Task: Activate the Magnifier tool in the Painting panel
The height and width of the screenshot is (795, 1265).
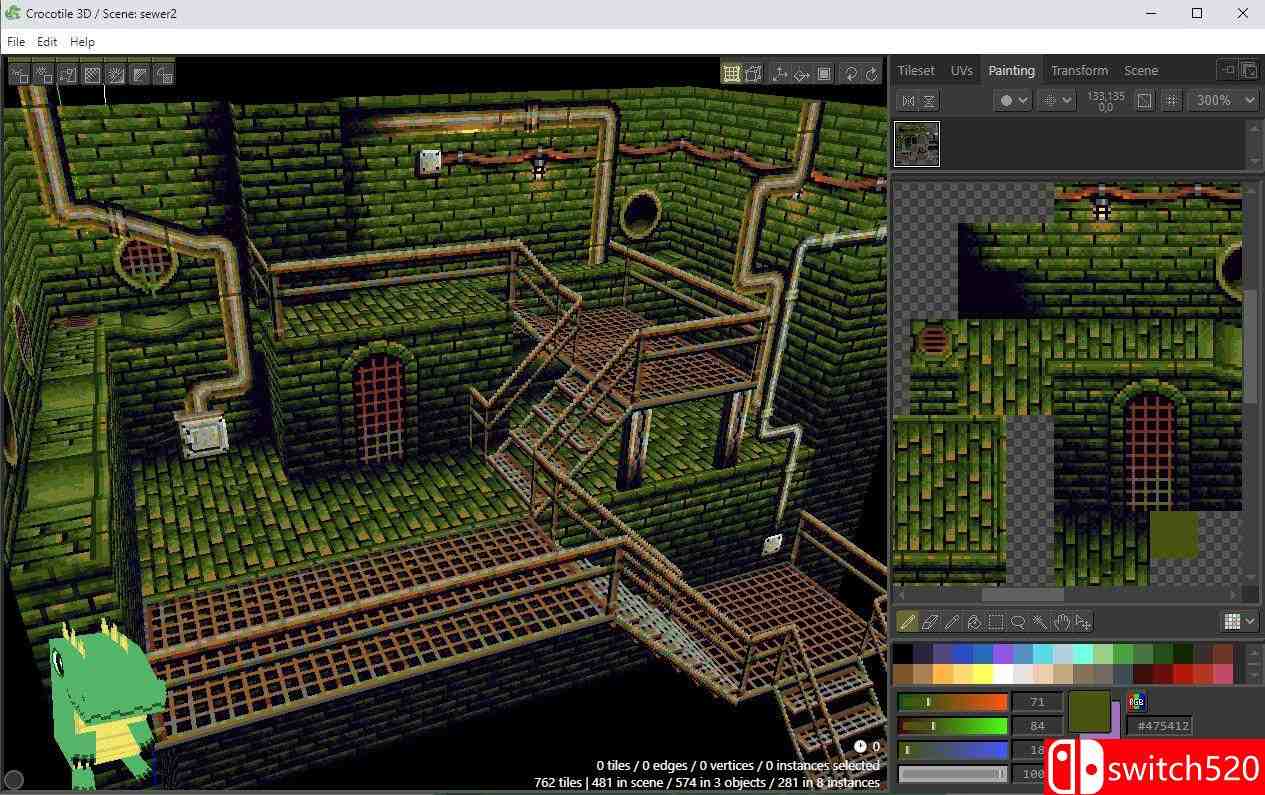Action: pos(1018,622)
